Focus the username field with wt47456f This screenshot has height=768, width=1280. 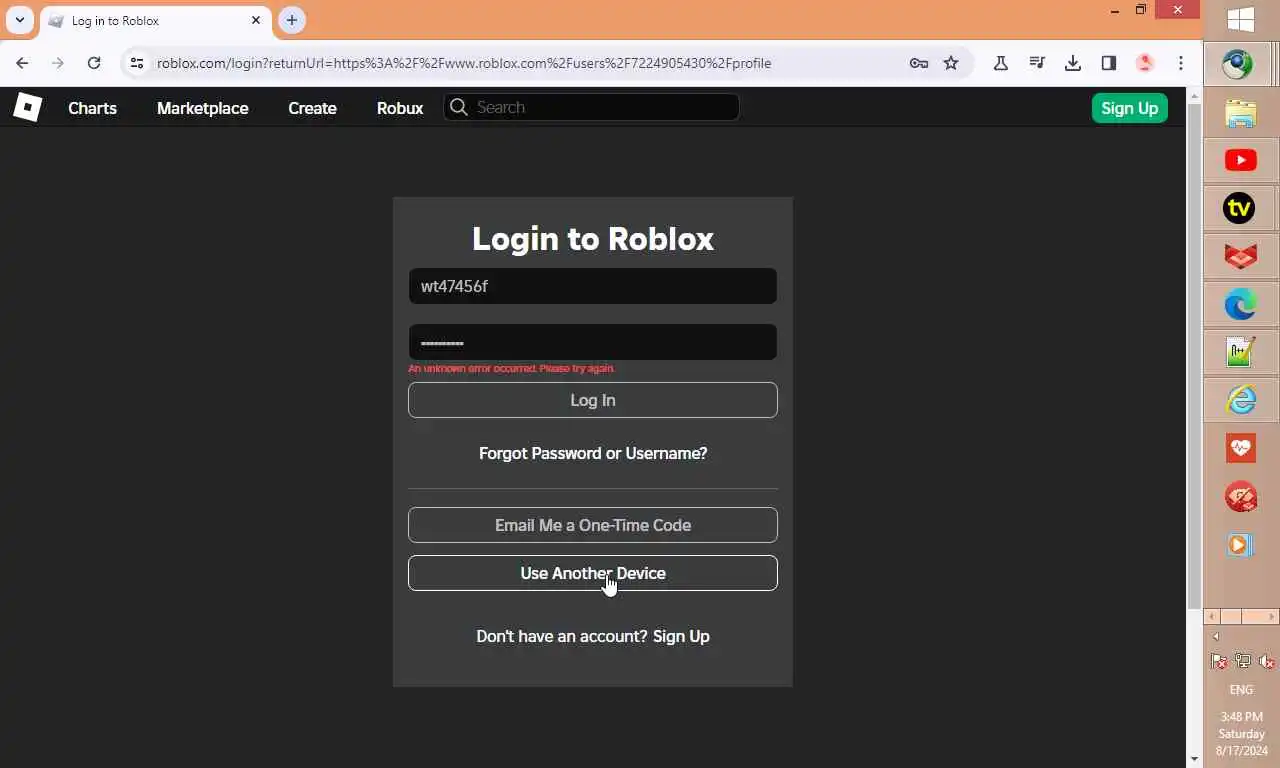[x=593, y=286]
